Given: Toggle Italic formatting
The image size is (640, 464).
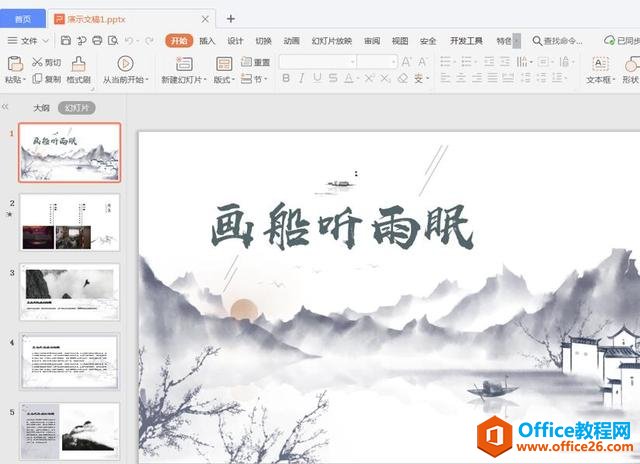Looking at the screenshot, I should point(302,78).
